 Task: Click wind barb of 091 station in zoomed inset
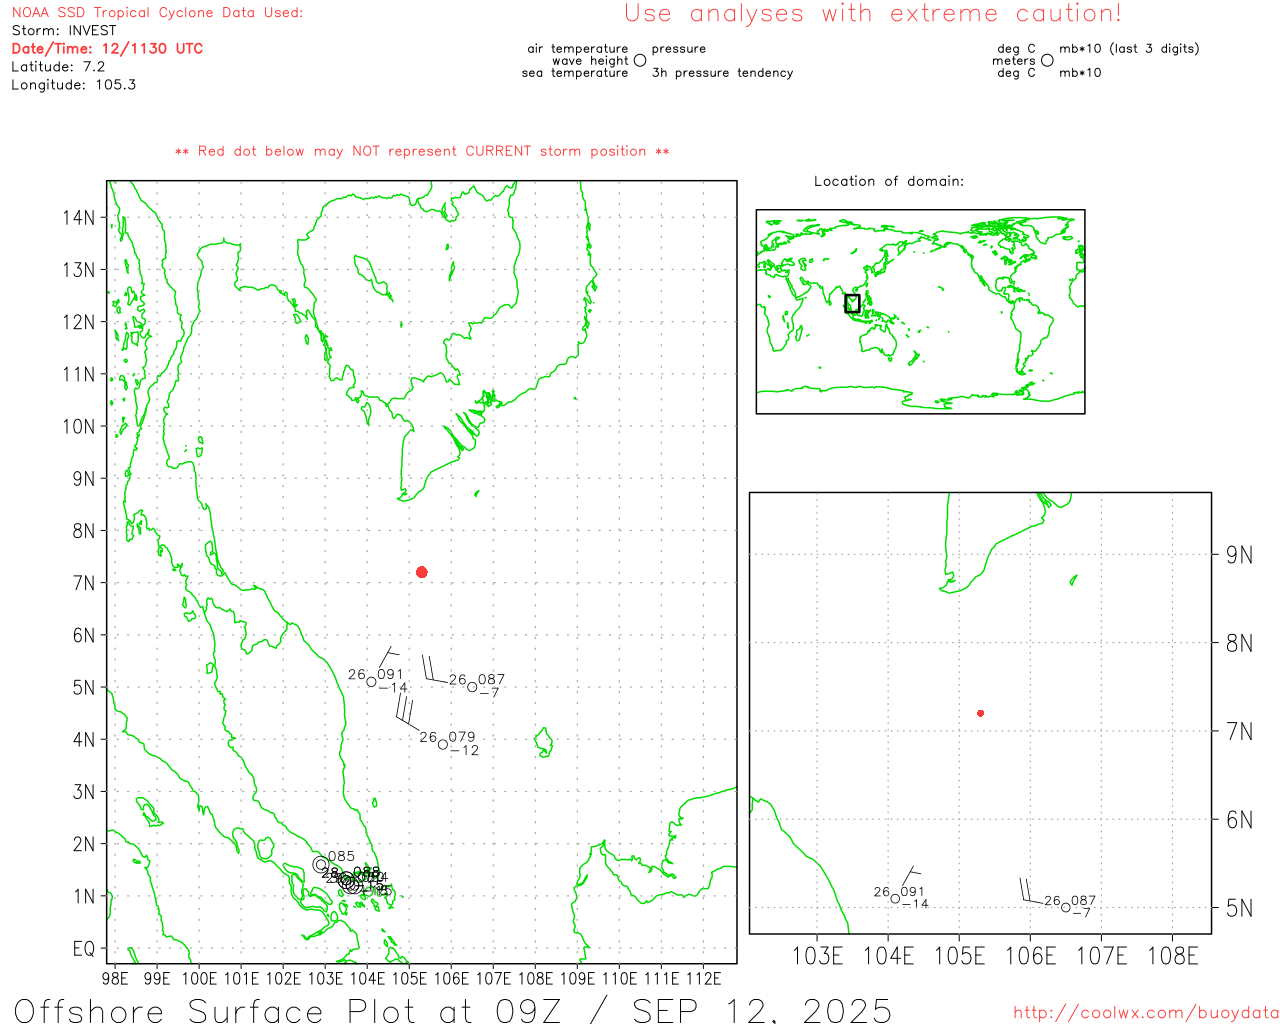click(909, 877)
